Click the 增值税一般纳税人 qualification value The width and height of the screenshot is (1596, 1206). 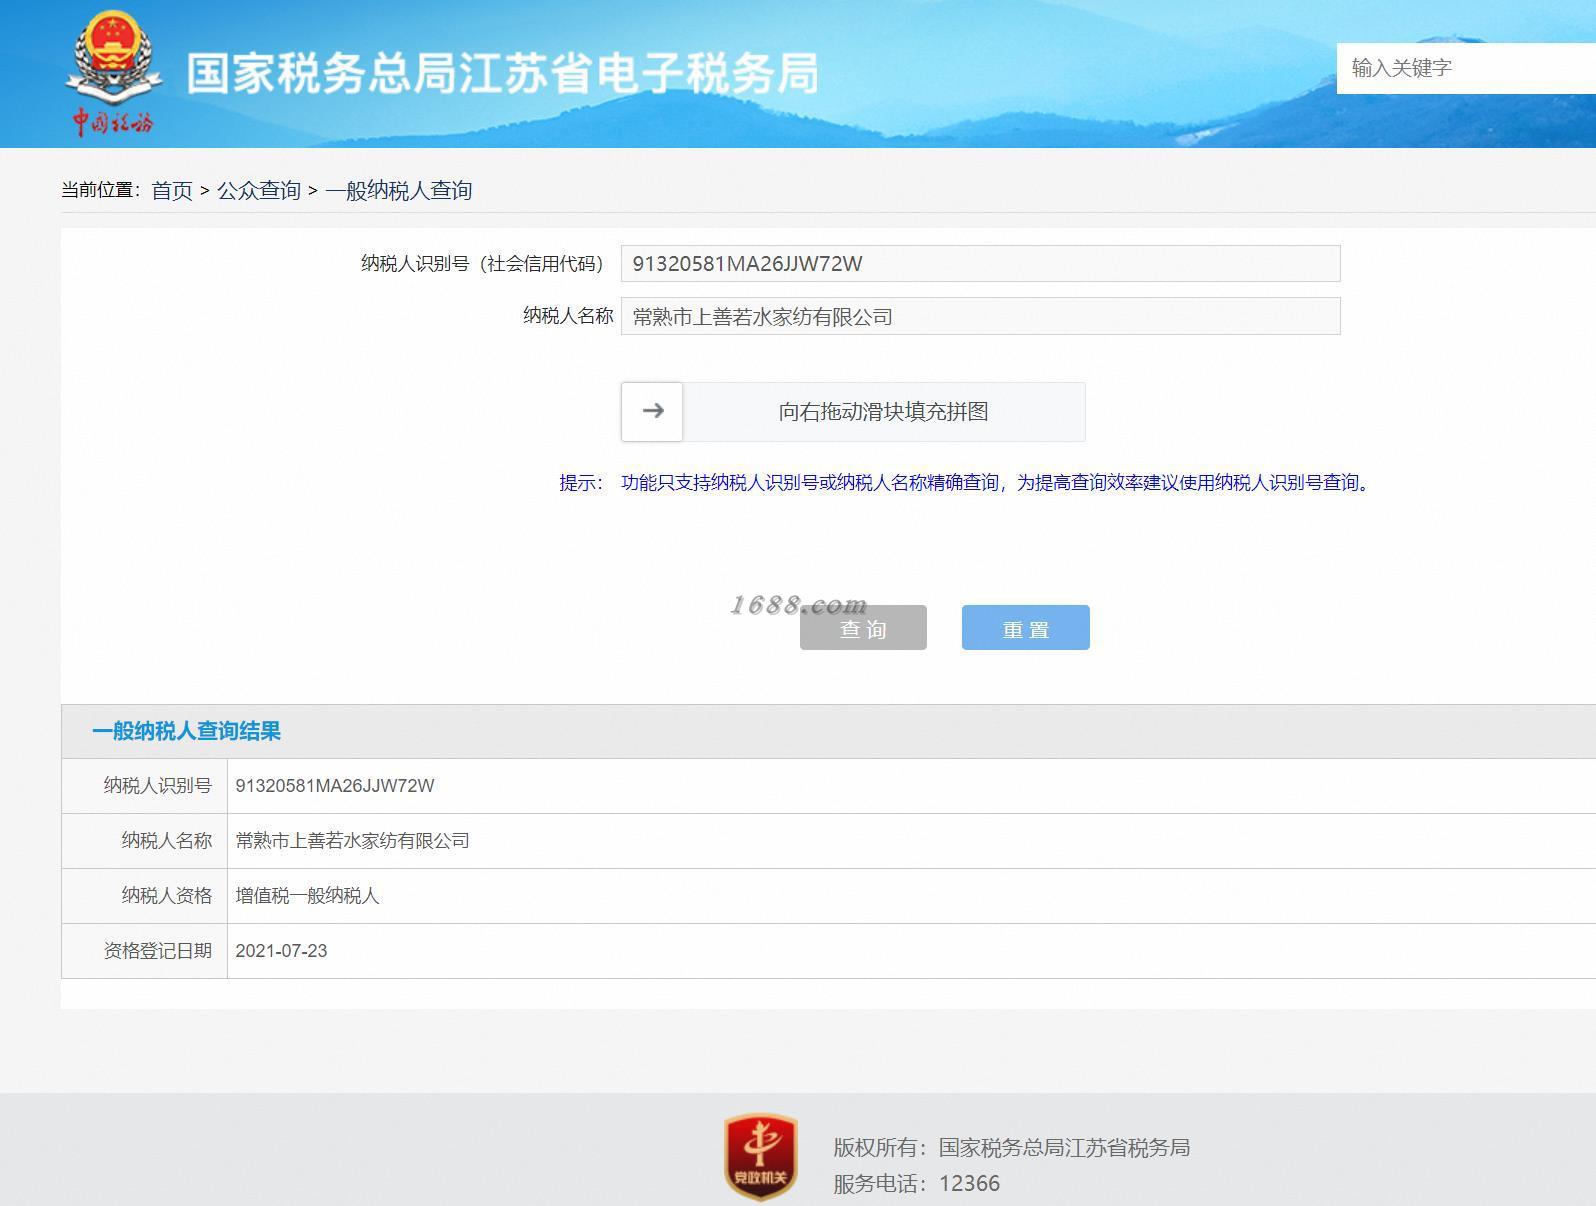point(307,896)
